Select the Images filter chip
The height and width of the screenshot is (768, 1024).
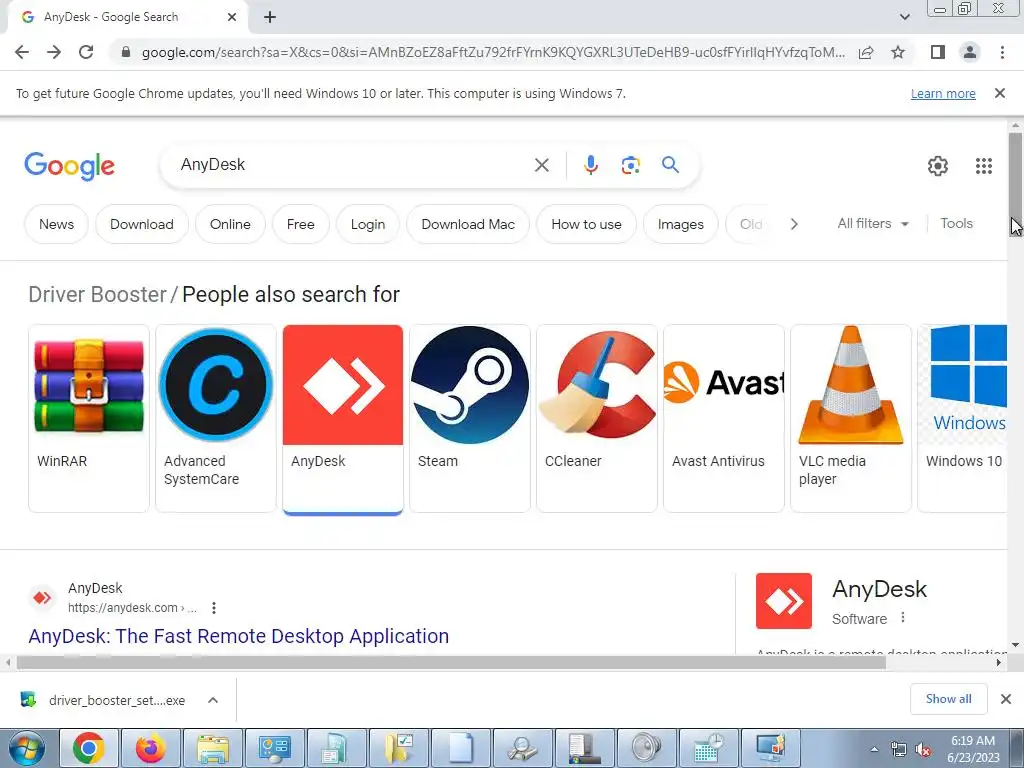point(680,224)
